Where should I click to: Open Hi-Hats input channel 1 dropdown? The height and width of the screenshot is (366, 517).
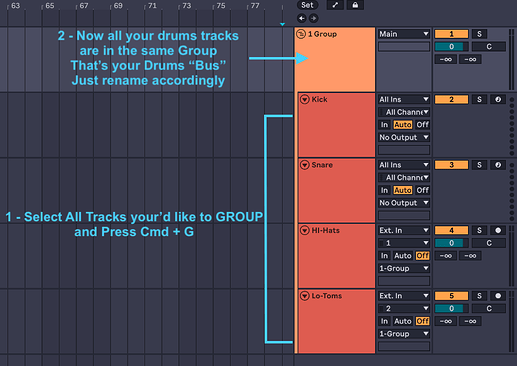coord(404,243)
